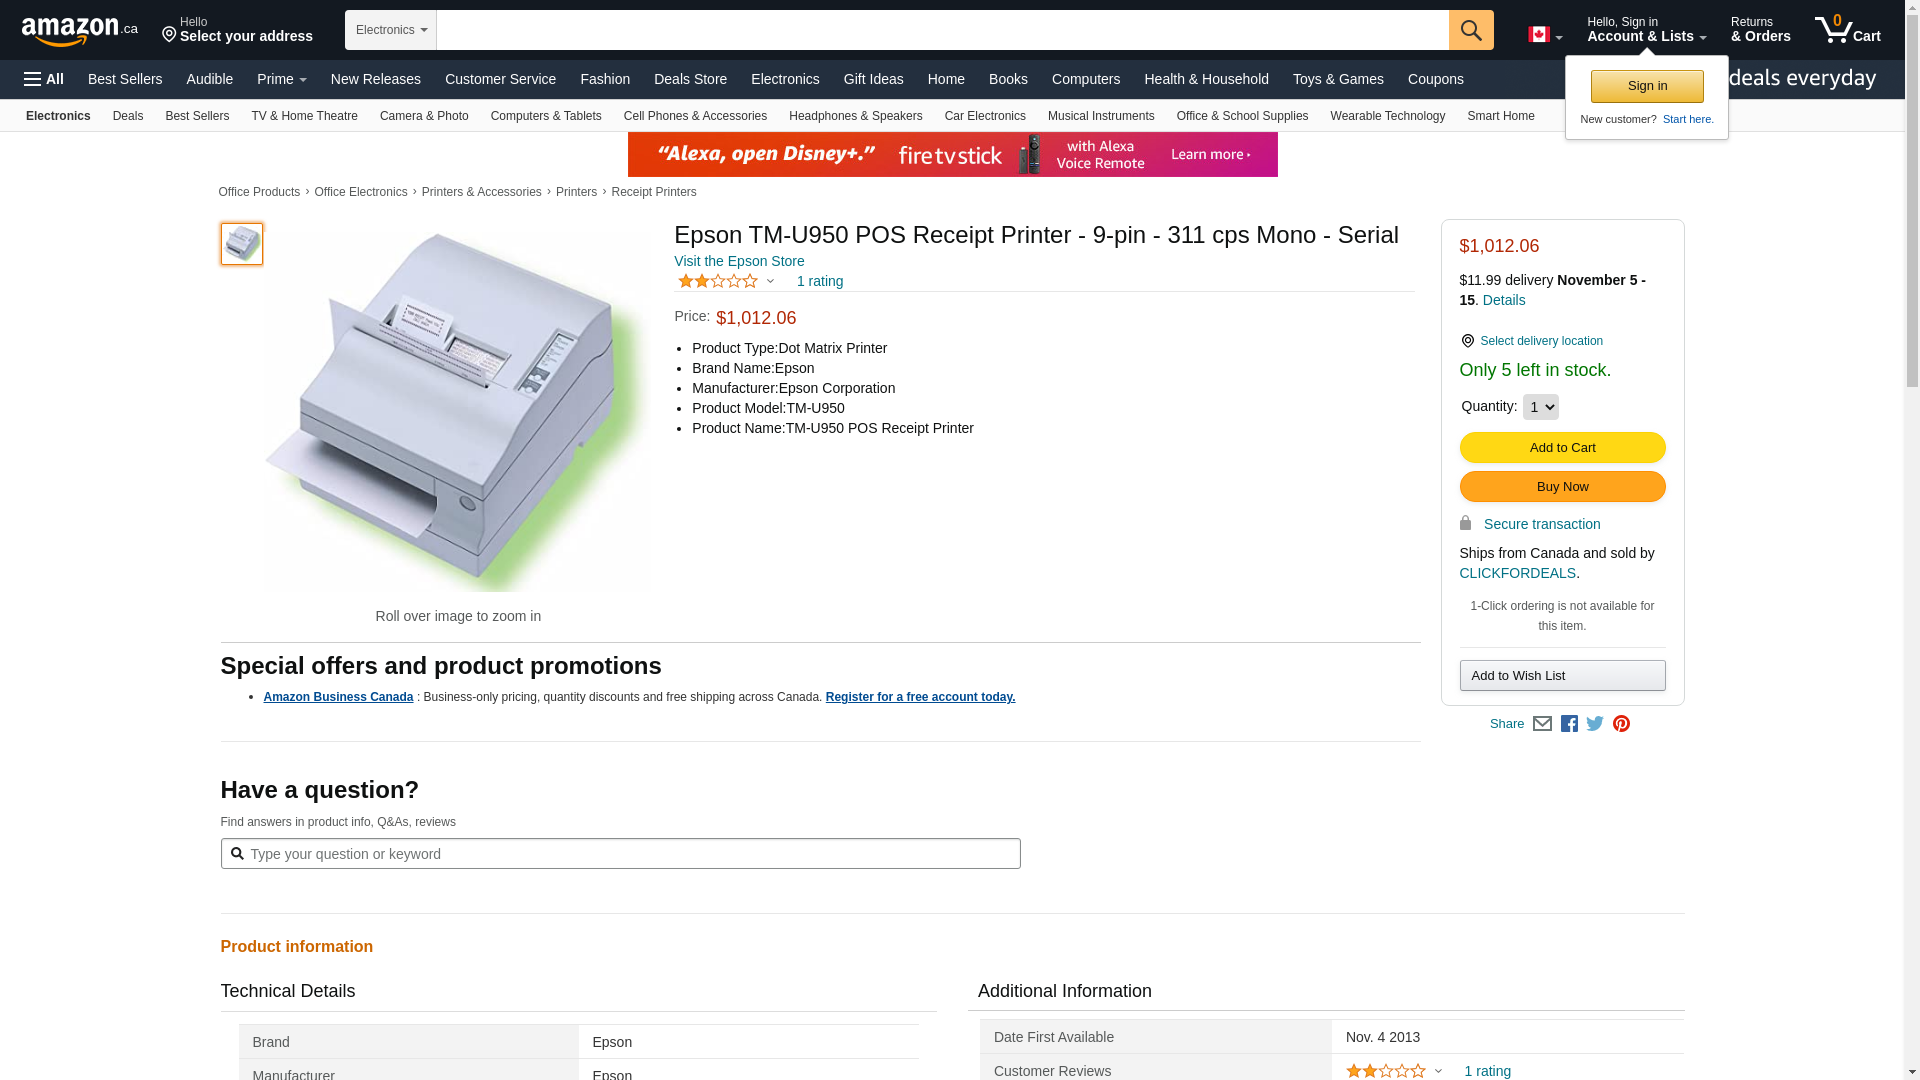Viewport: 1920px width, 1080px height.
Task: Open the Add to Wish List button
Action: pyautogui.click(x=1562, y=676)
